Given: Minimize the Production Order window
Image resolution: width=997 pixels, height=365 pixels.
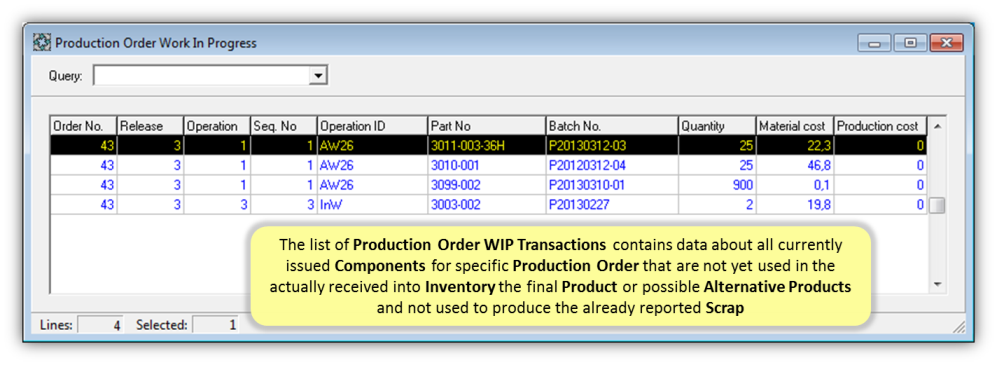Looking at the screenshot, I should point(875,43).
